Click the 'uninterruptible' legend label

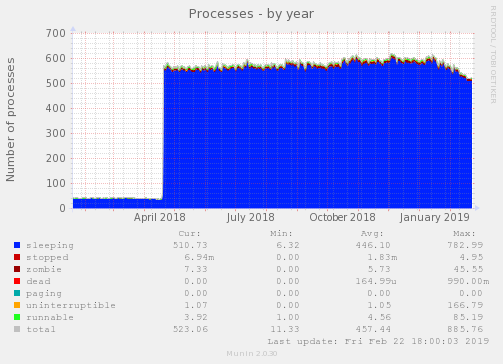point(71,305)
